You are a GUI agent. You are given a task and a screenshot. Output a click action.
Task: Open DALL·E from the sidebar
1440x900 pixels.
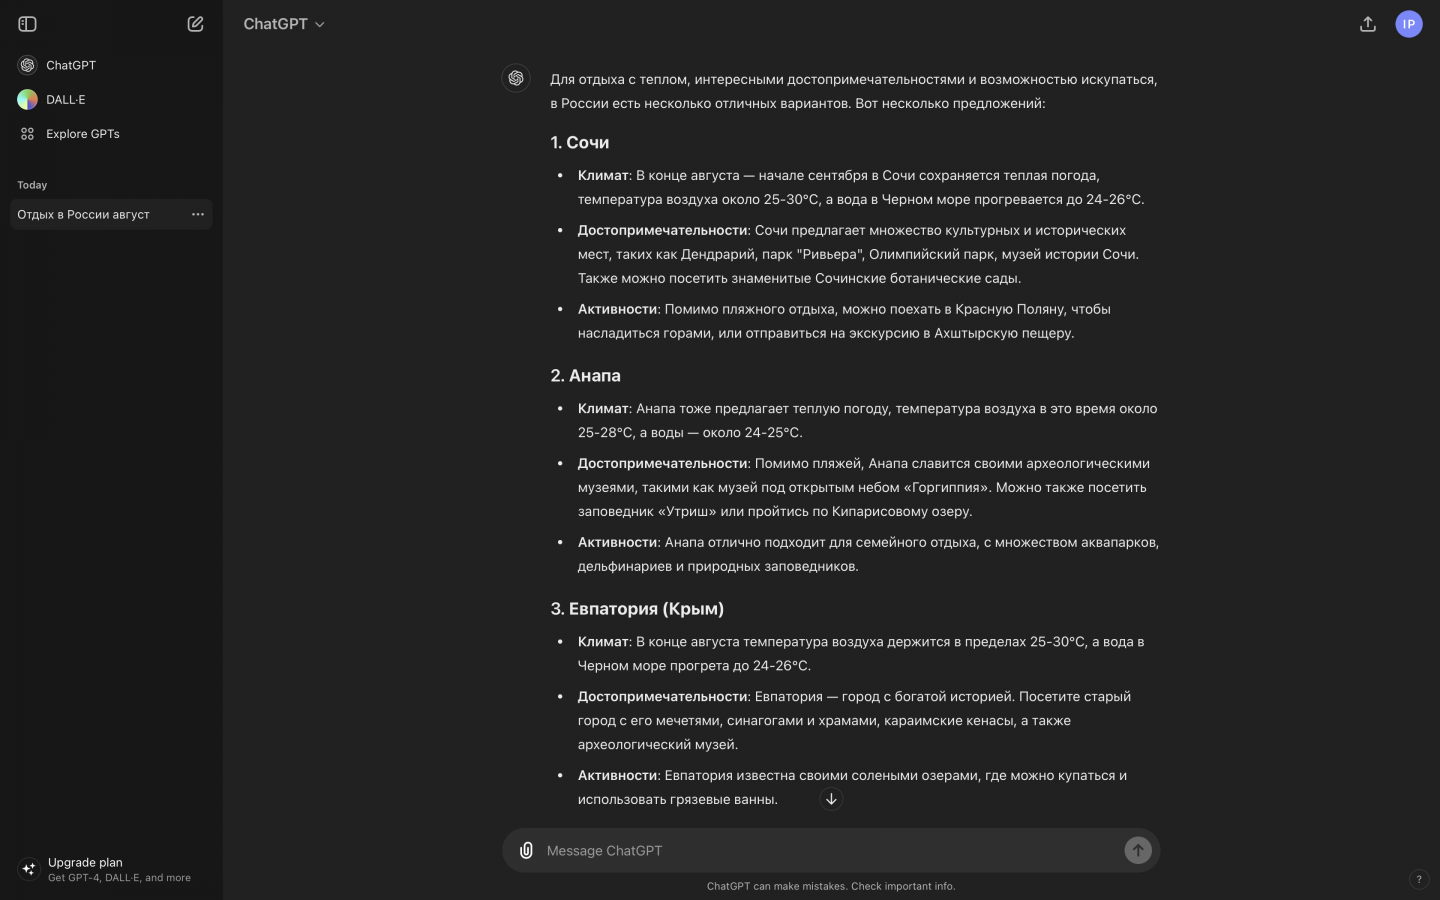[66, 99]
